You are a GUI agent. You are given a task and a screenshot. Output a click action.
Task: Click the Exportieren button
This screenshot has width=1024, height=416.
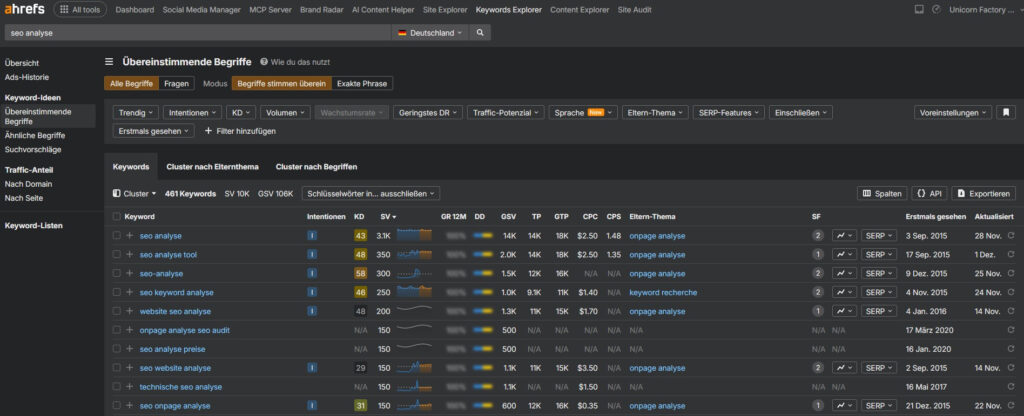(984, 193)
